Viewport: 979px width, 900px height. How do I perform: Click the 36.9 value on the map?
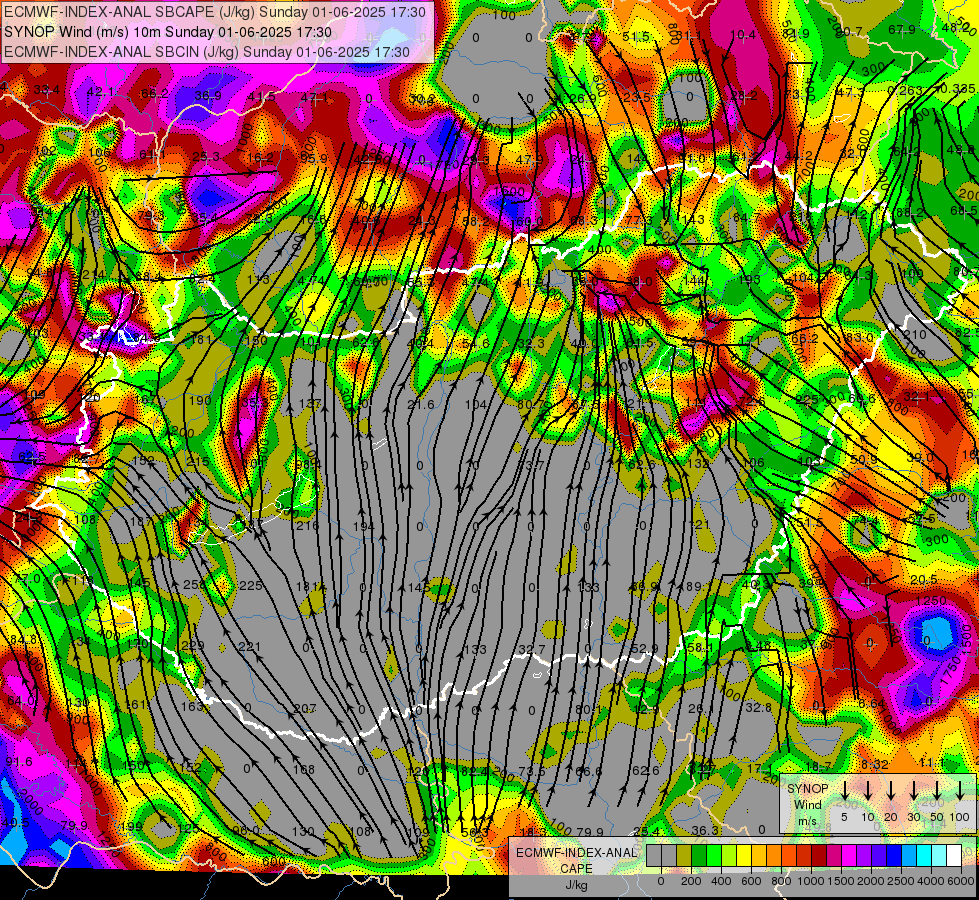coord(208,96)
